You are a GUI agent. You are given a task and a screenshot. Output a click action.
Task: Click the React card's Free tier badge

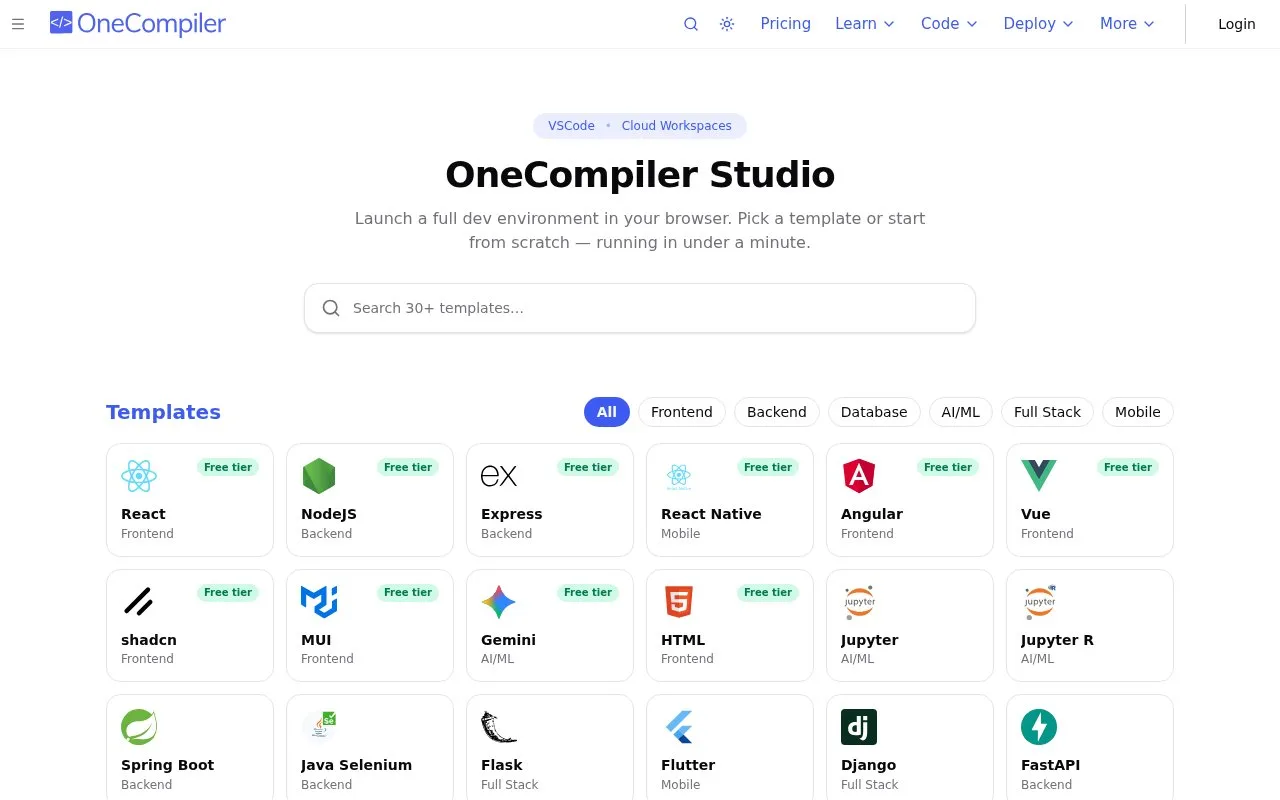pos(228,467)
